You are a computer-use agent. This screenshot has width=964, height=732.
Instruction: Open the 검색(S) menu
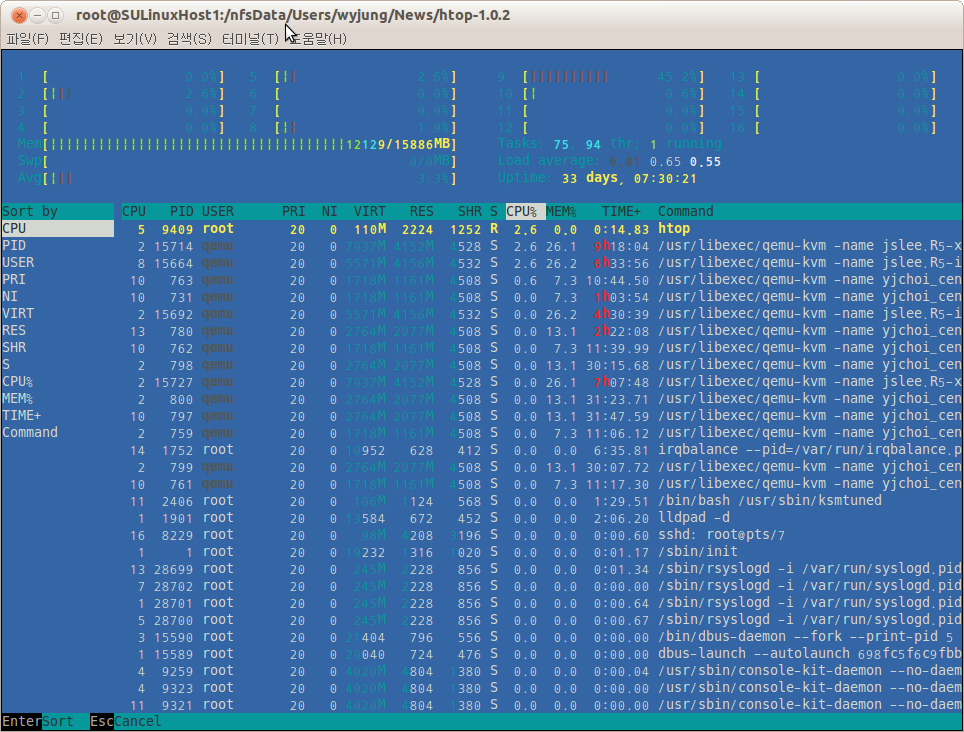189,39
